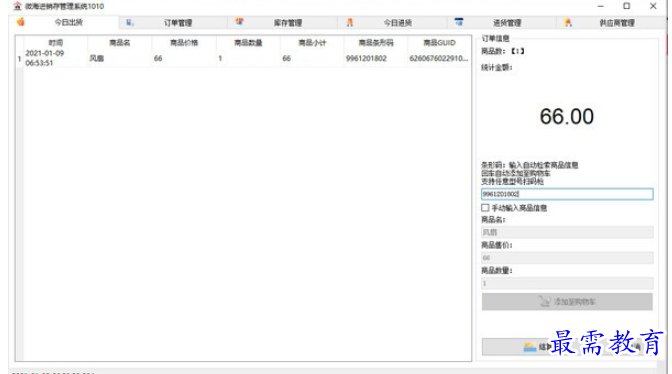Minimize the application window
The image size is (672, 374).
click(x=600, y=6)
